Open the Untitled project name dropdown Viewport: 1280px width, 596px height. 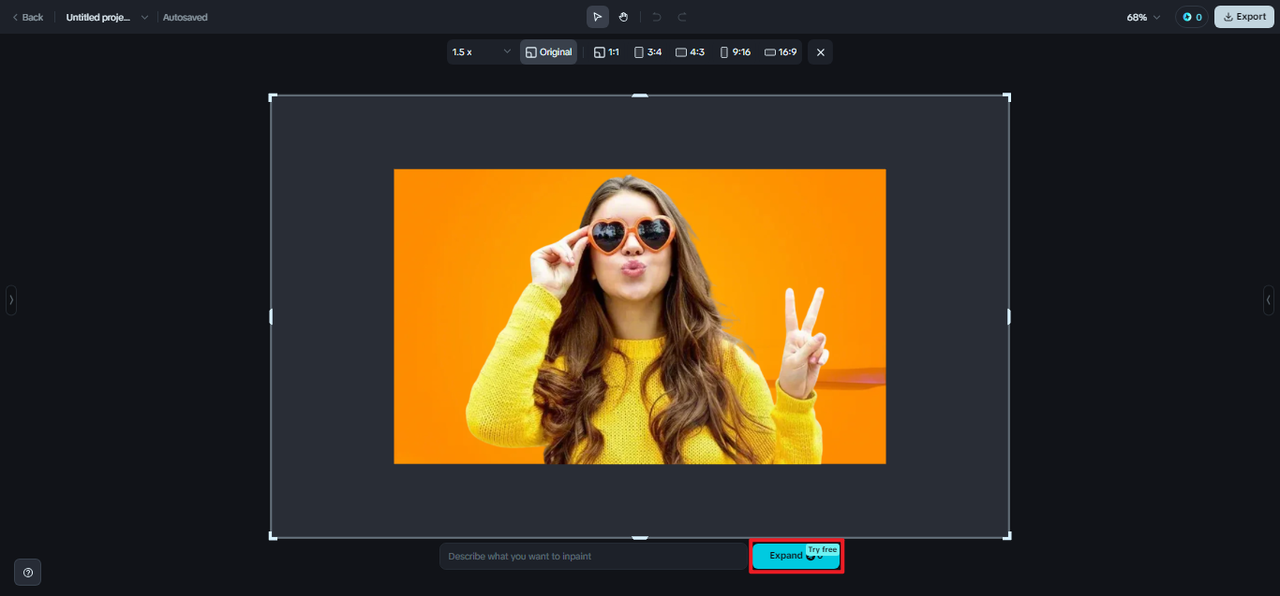(107, 17)
